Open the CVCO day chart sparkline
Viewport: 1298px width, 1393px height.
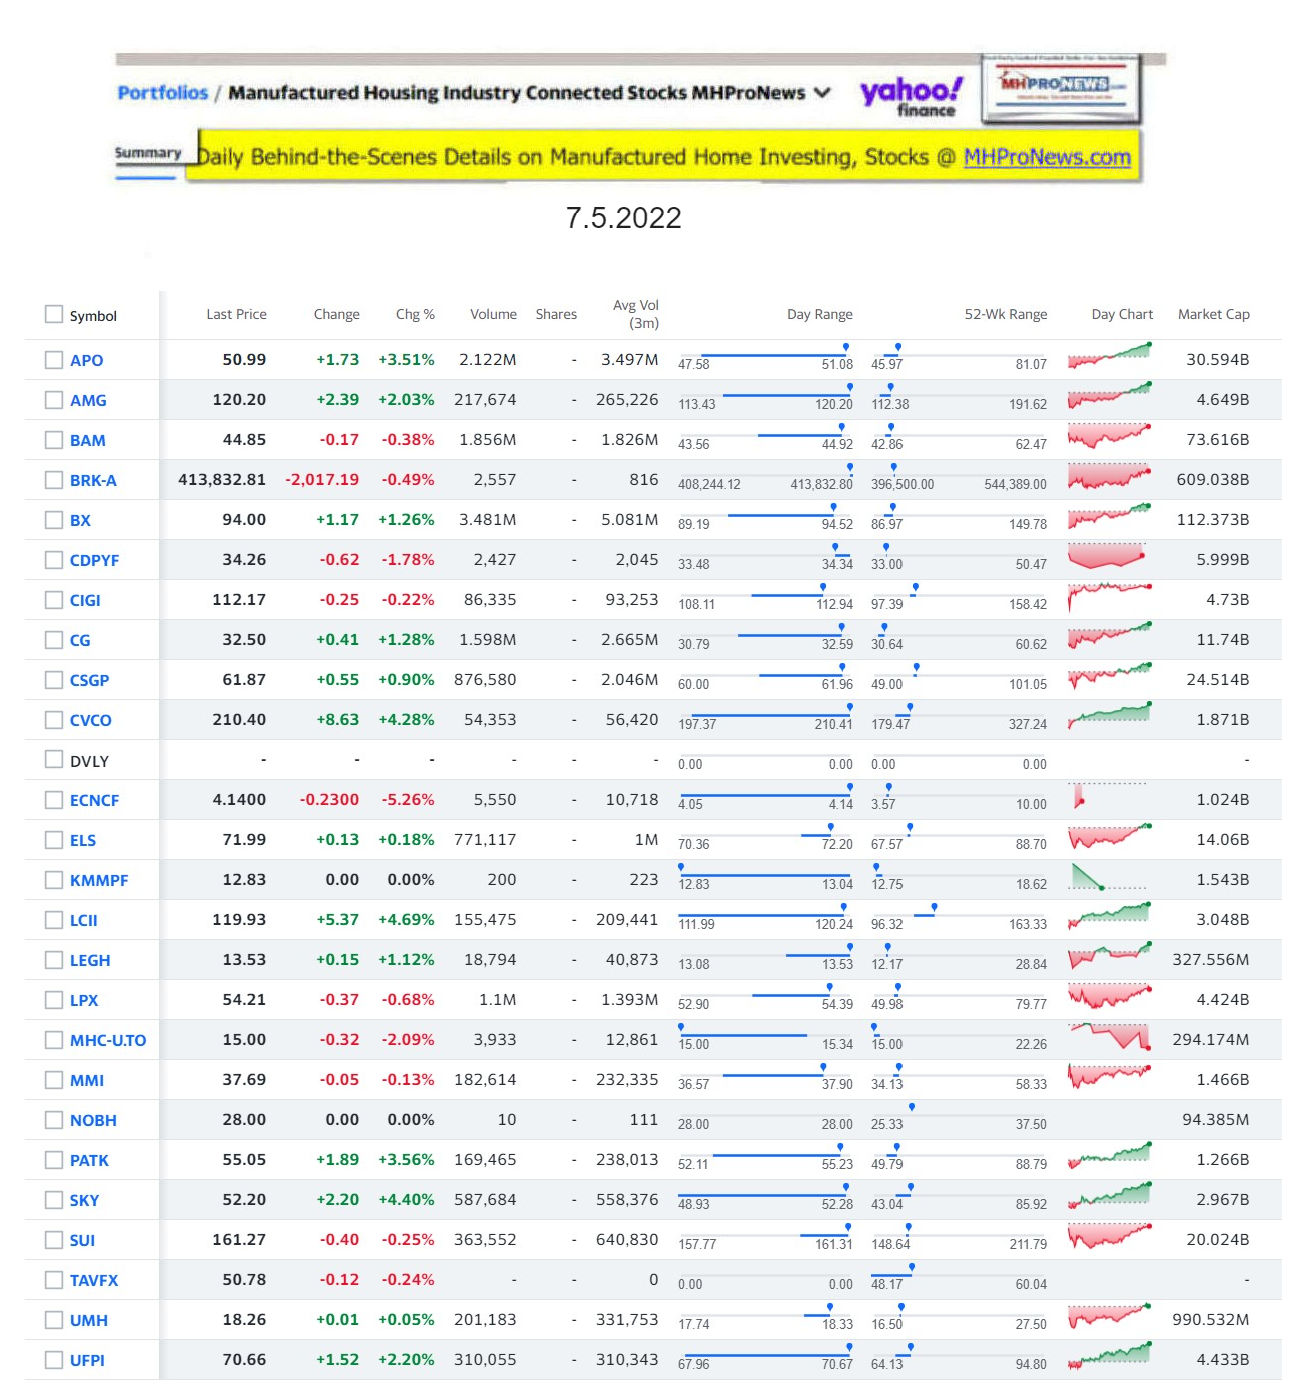coord(1109,716)
